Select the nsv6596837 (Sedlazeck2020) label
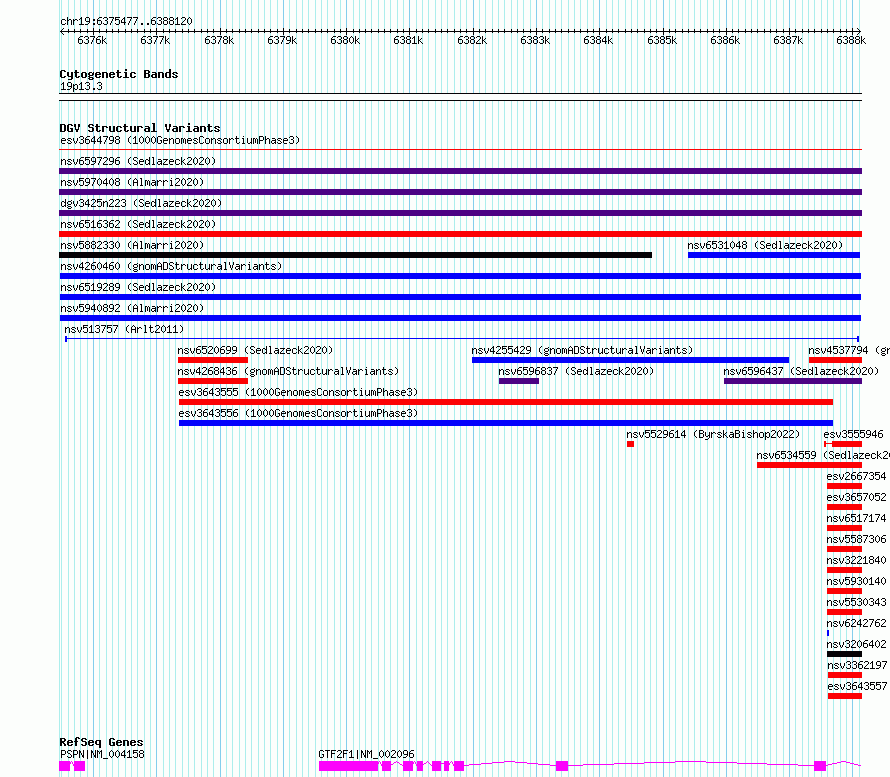890x777 pixels. pyautogui.click(x=576, y=371)
